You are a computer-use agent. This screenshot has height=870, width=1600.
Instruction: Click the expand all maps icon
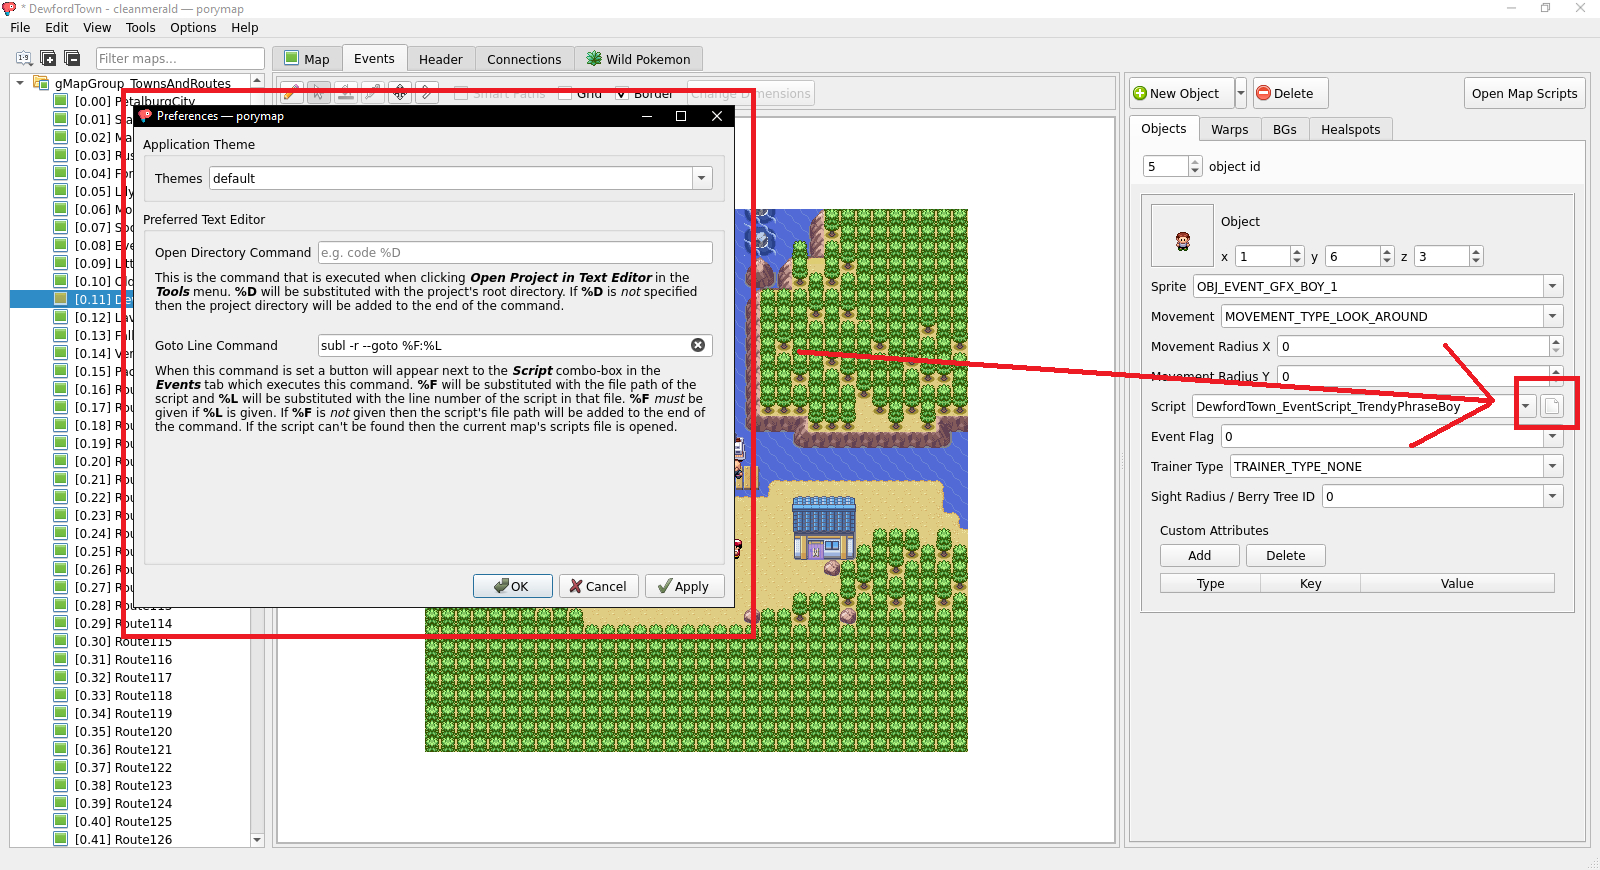tap(48, 58)
